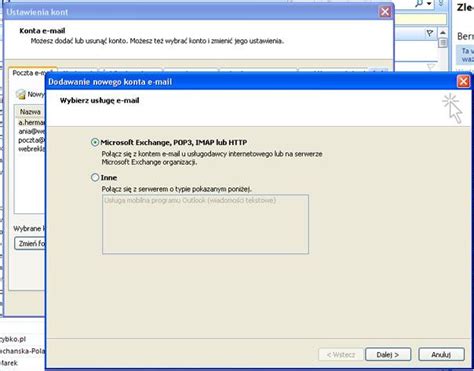The image size is (474, 371).
Task: Open search options dropdown arrow in Outlook
Action: (429, 4)
